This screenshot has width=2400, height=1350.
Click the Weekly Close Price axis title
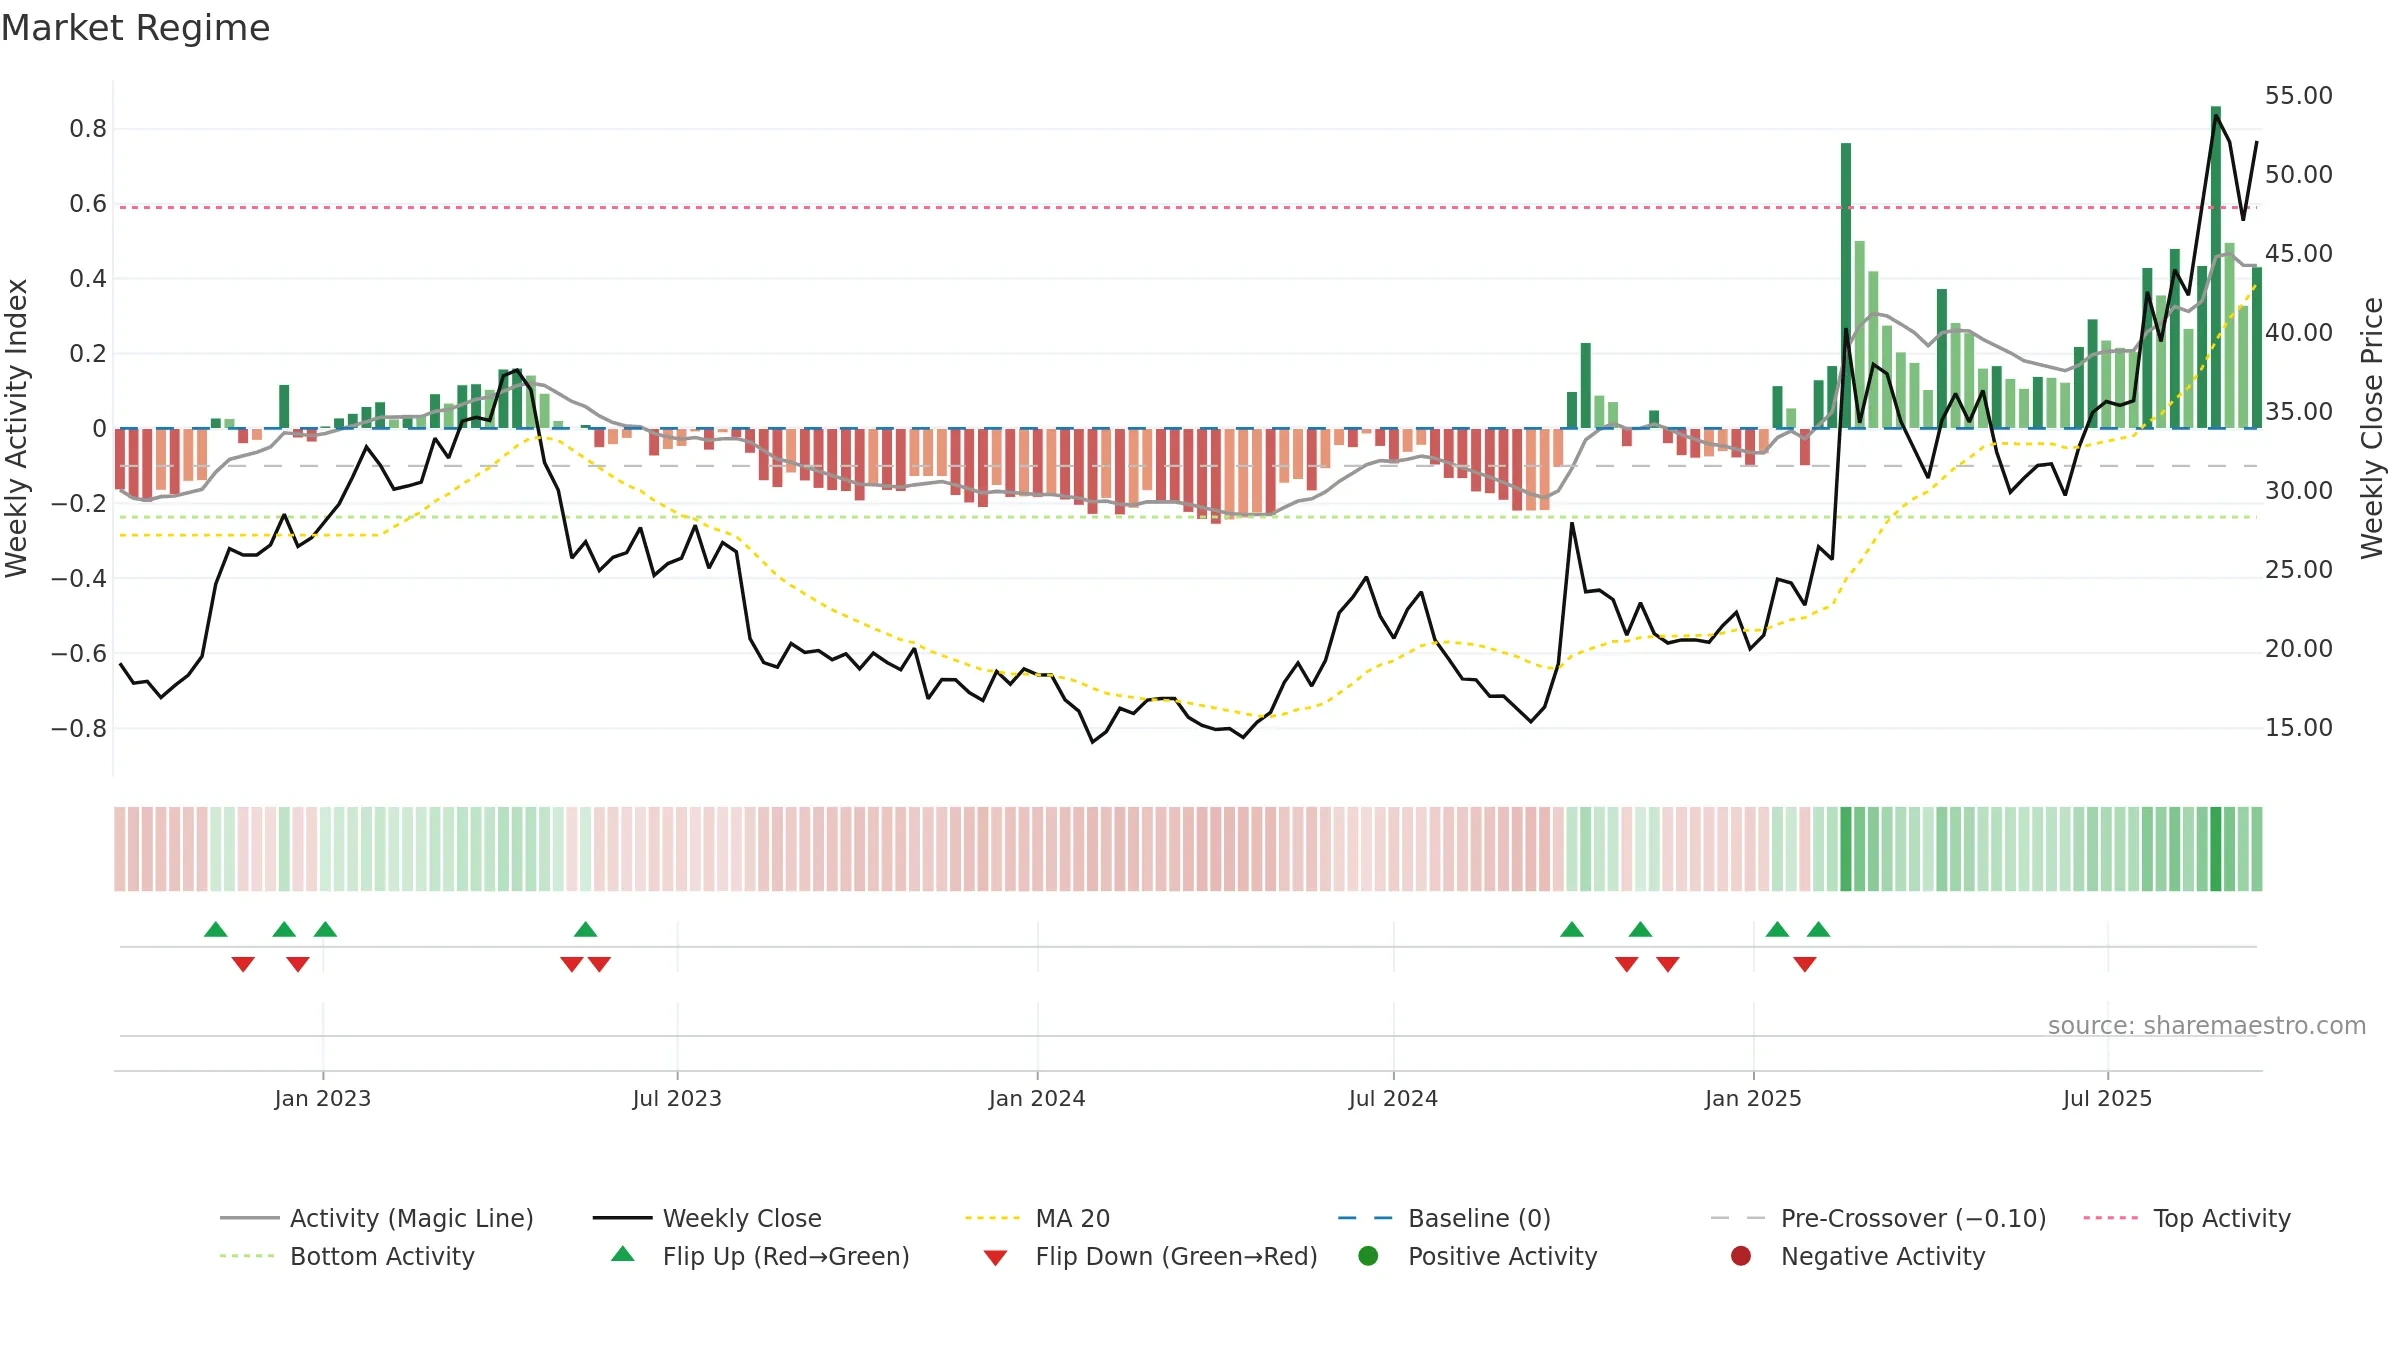point(2372,428)
